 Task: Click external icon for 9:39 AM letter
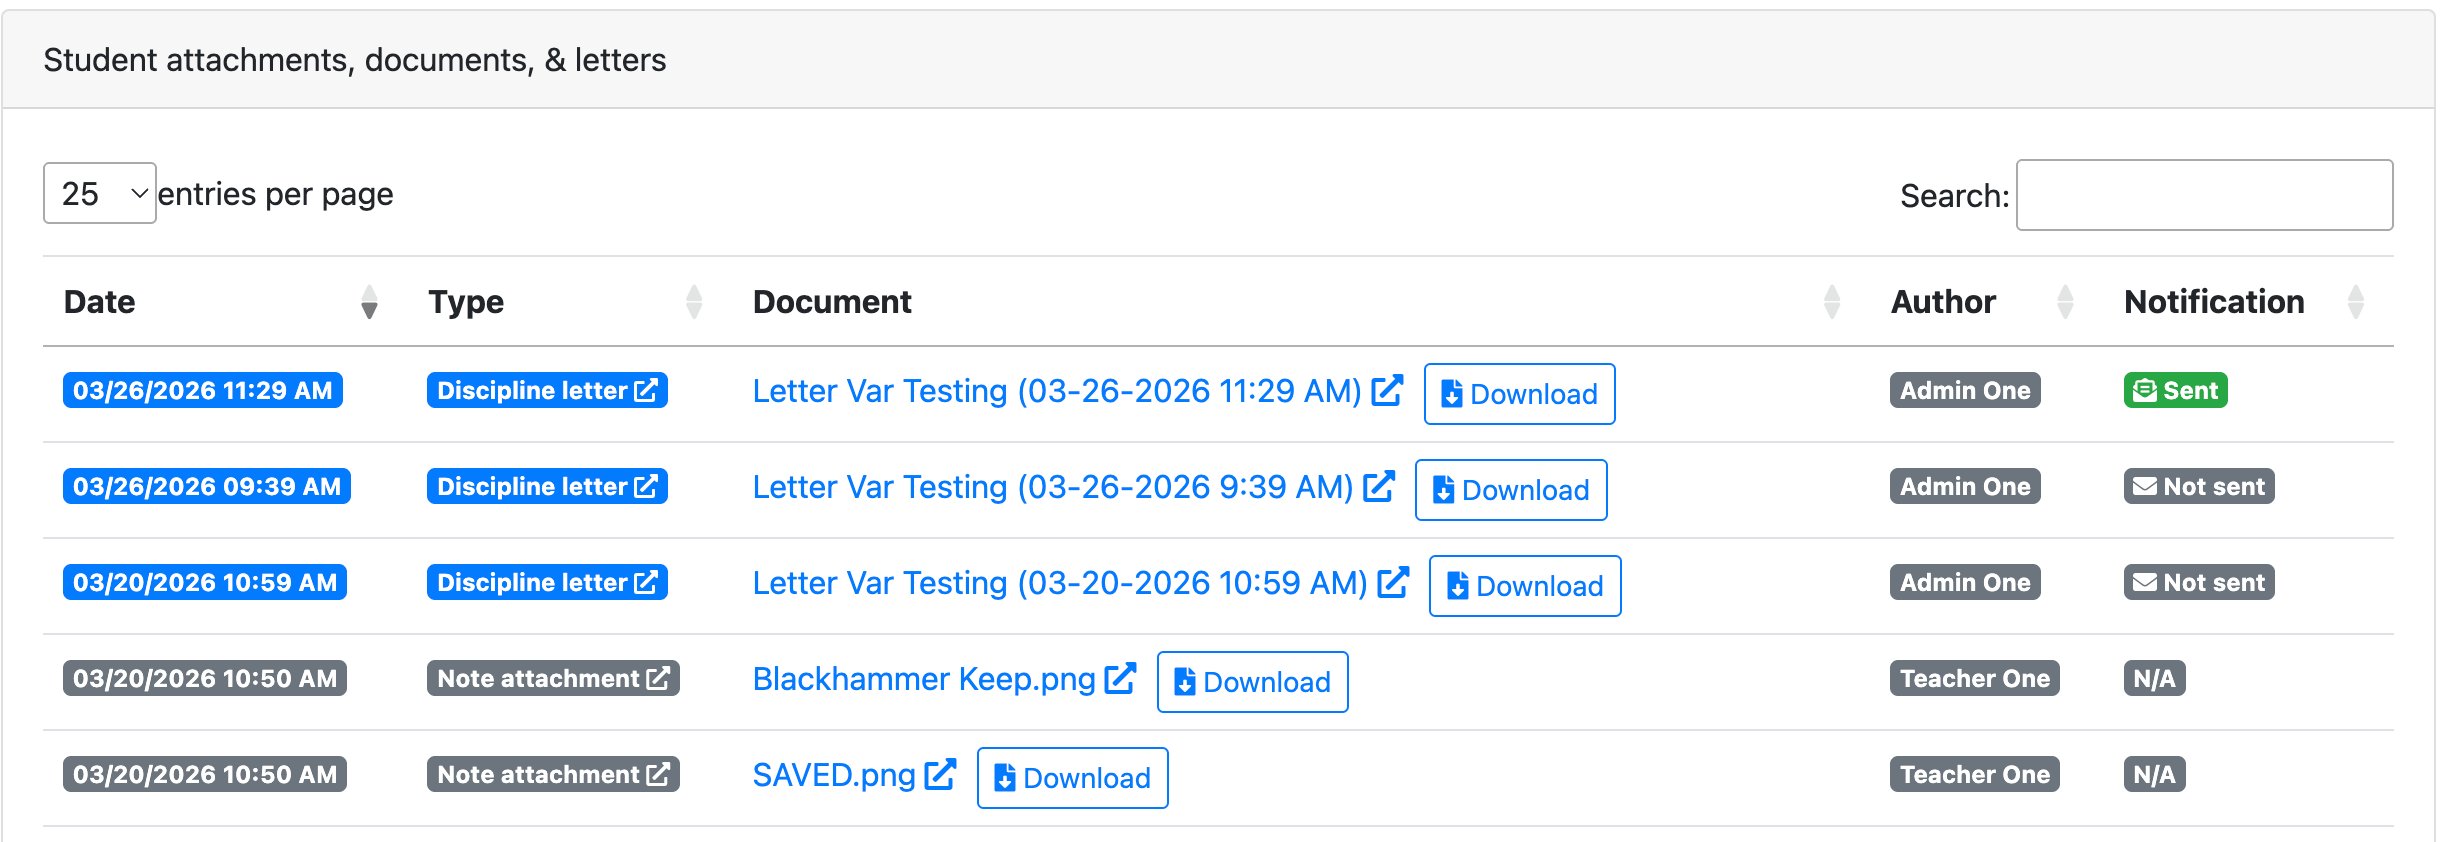pyautogui.click(x=1379, y=486)
